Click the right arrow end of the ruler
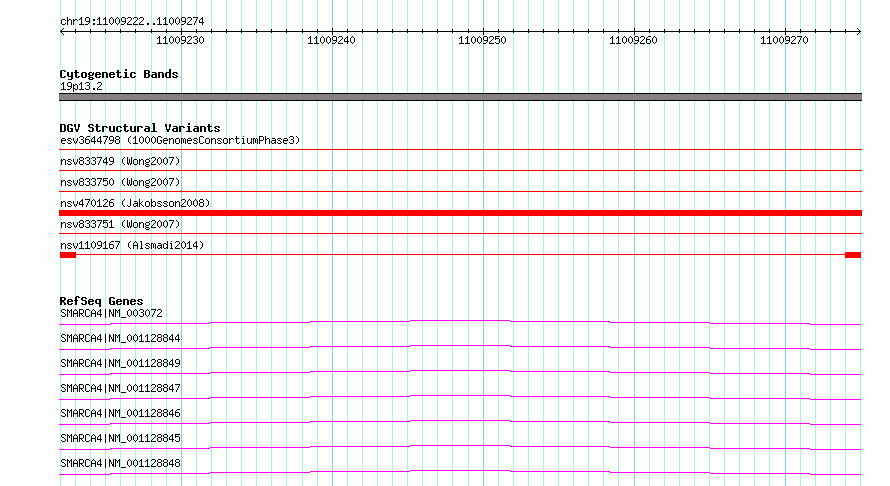Screen dimensions: 890x486 pos(859,32)
